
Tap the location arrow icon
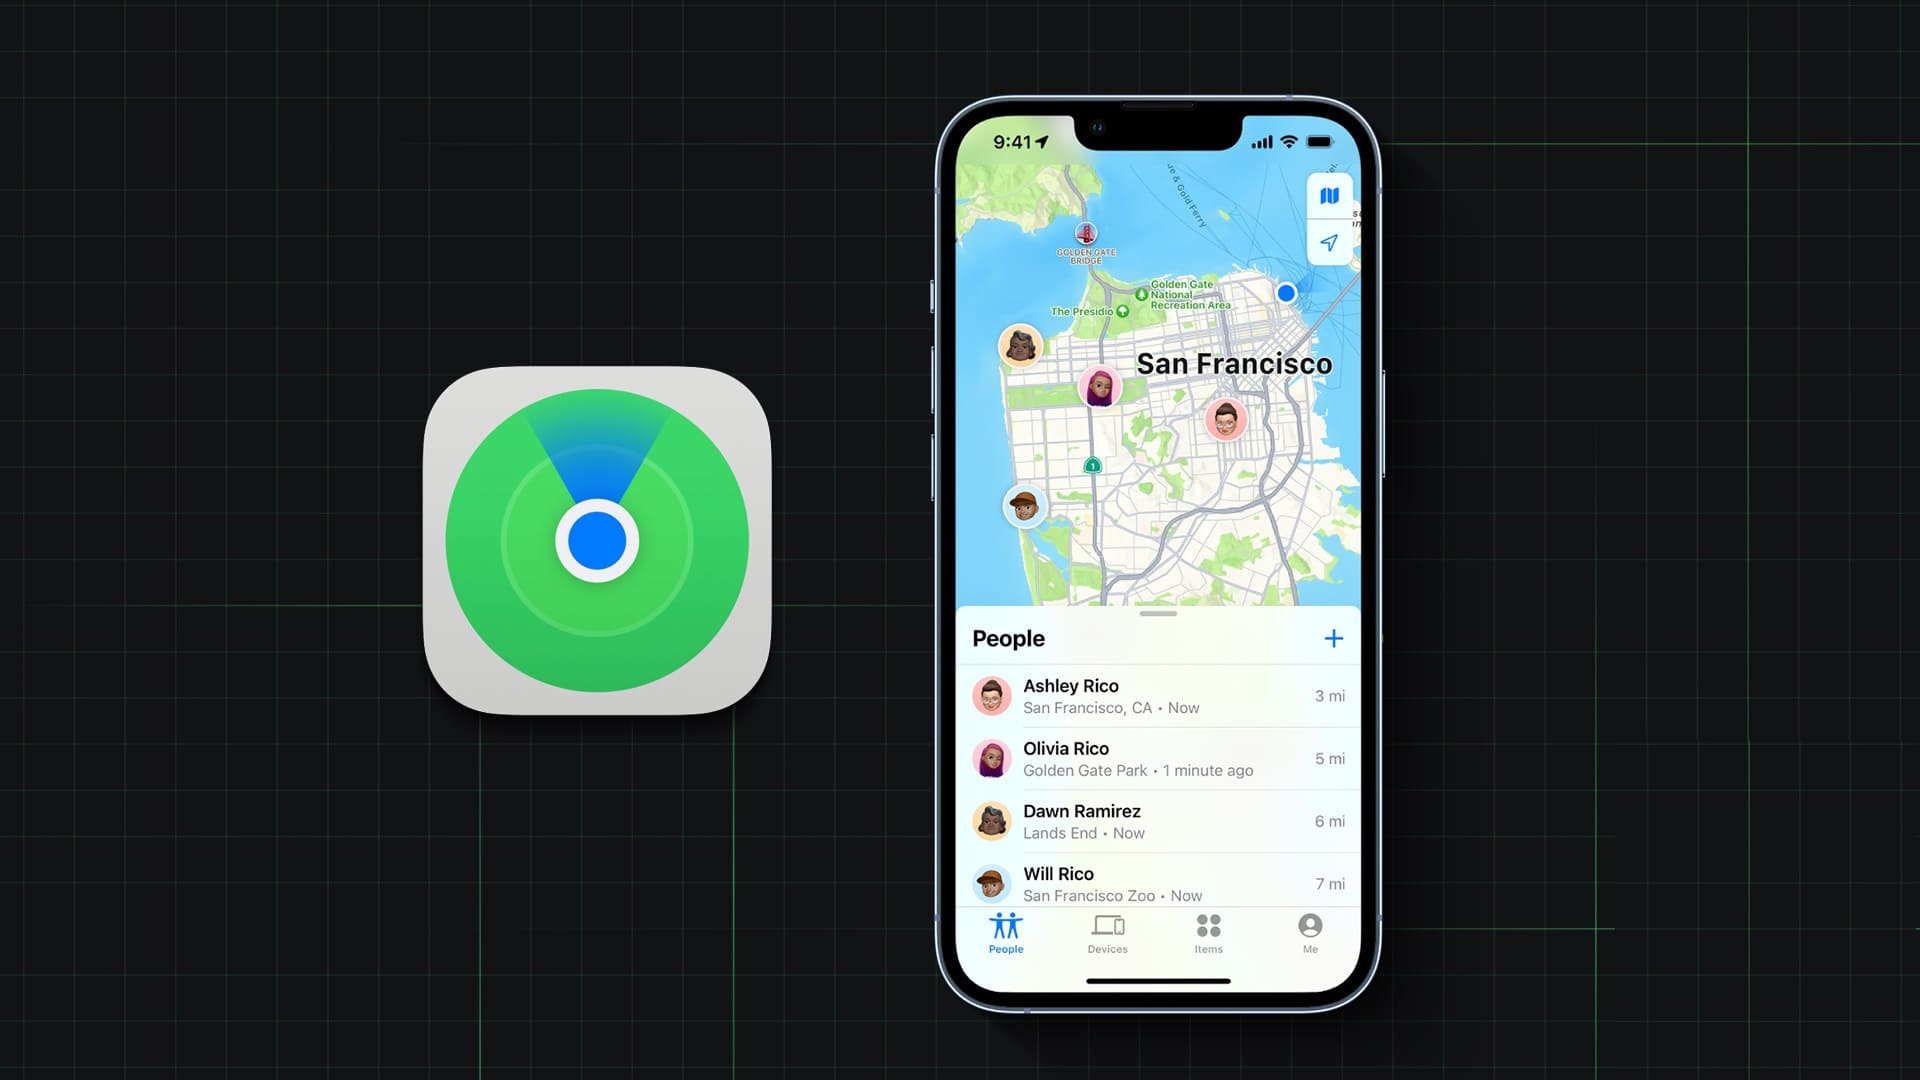1329,241
